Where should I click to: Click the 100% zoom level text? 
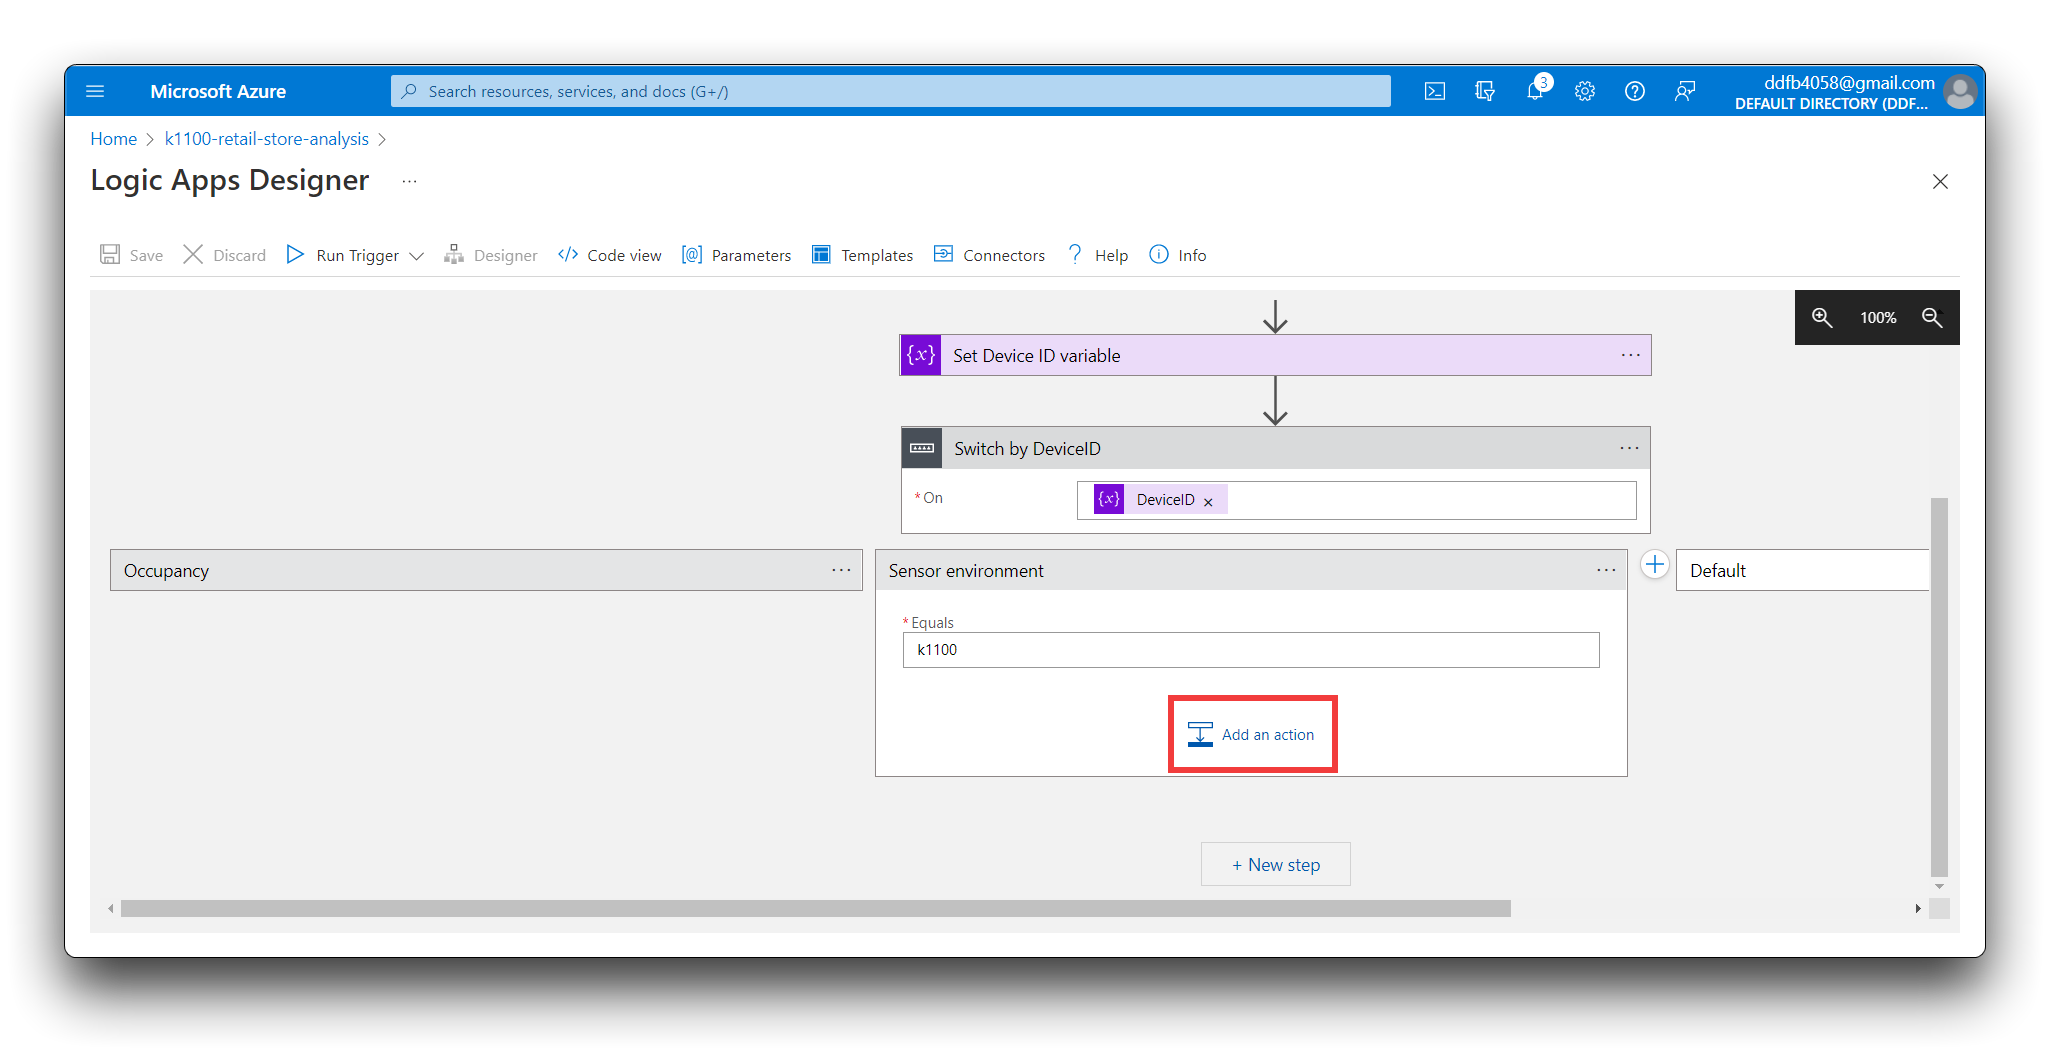1877,317
